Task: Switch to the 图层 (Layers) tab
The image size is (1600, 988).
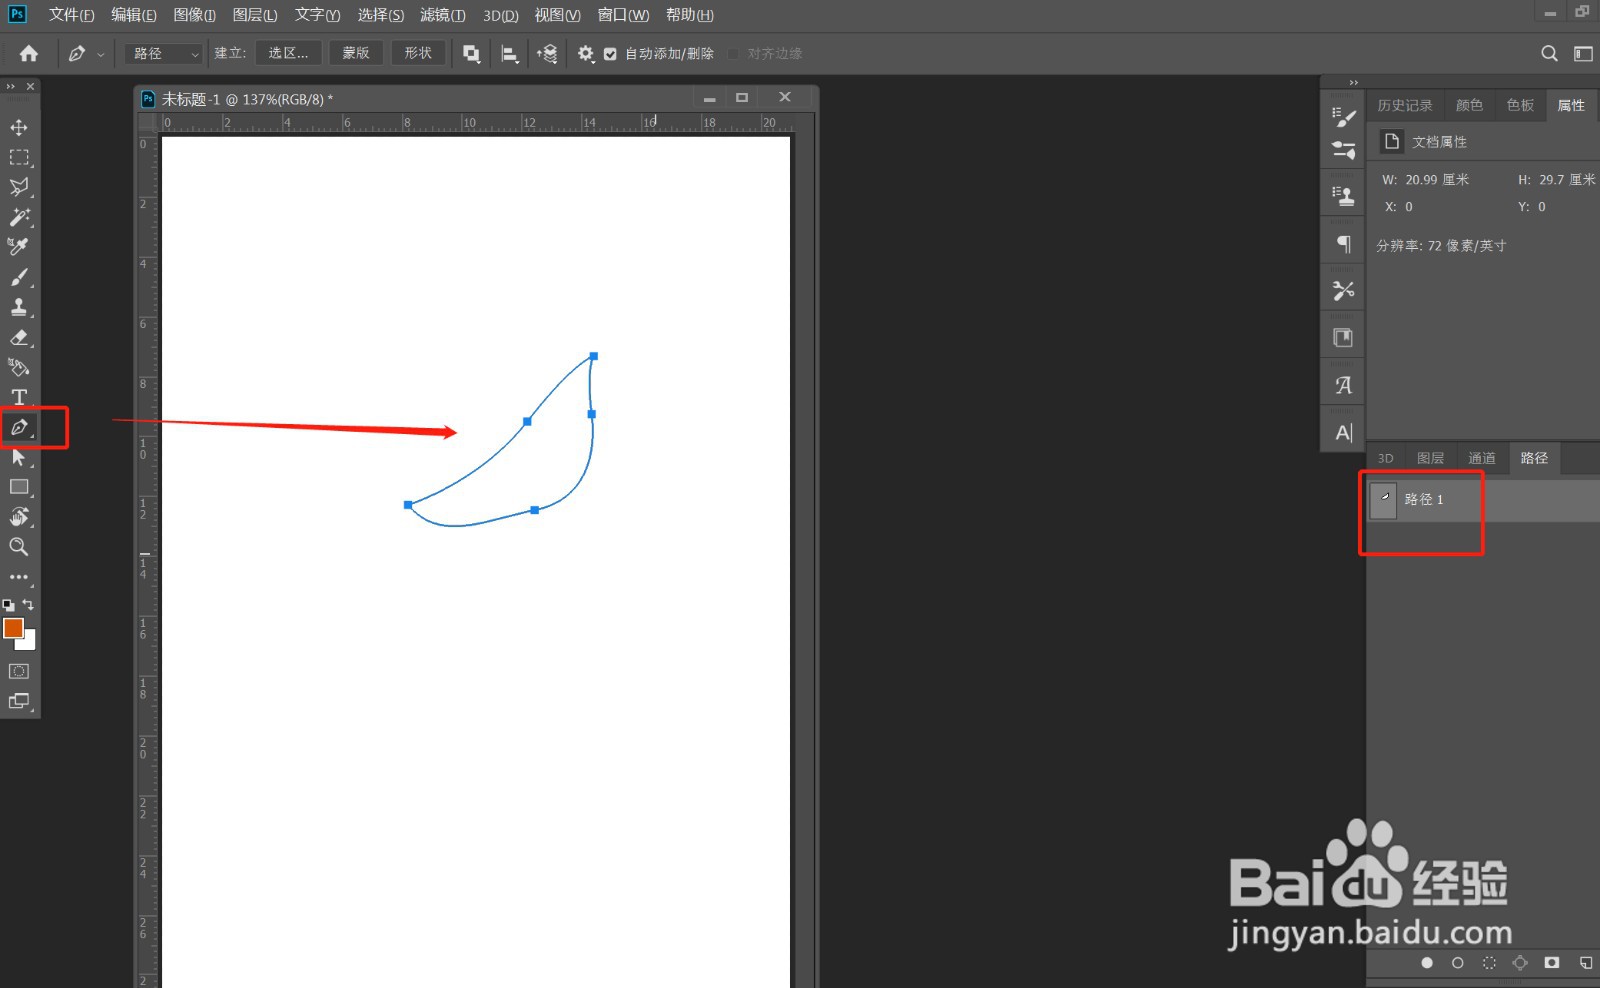Action: pos(1430,458)
